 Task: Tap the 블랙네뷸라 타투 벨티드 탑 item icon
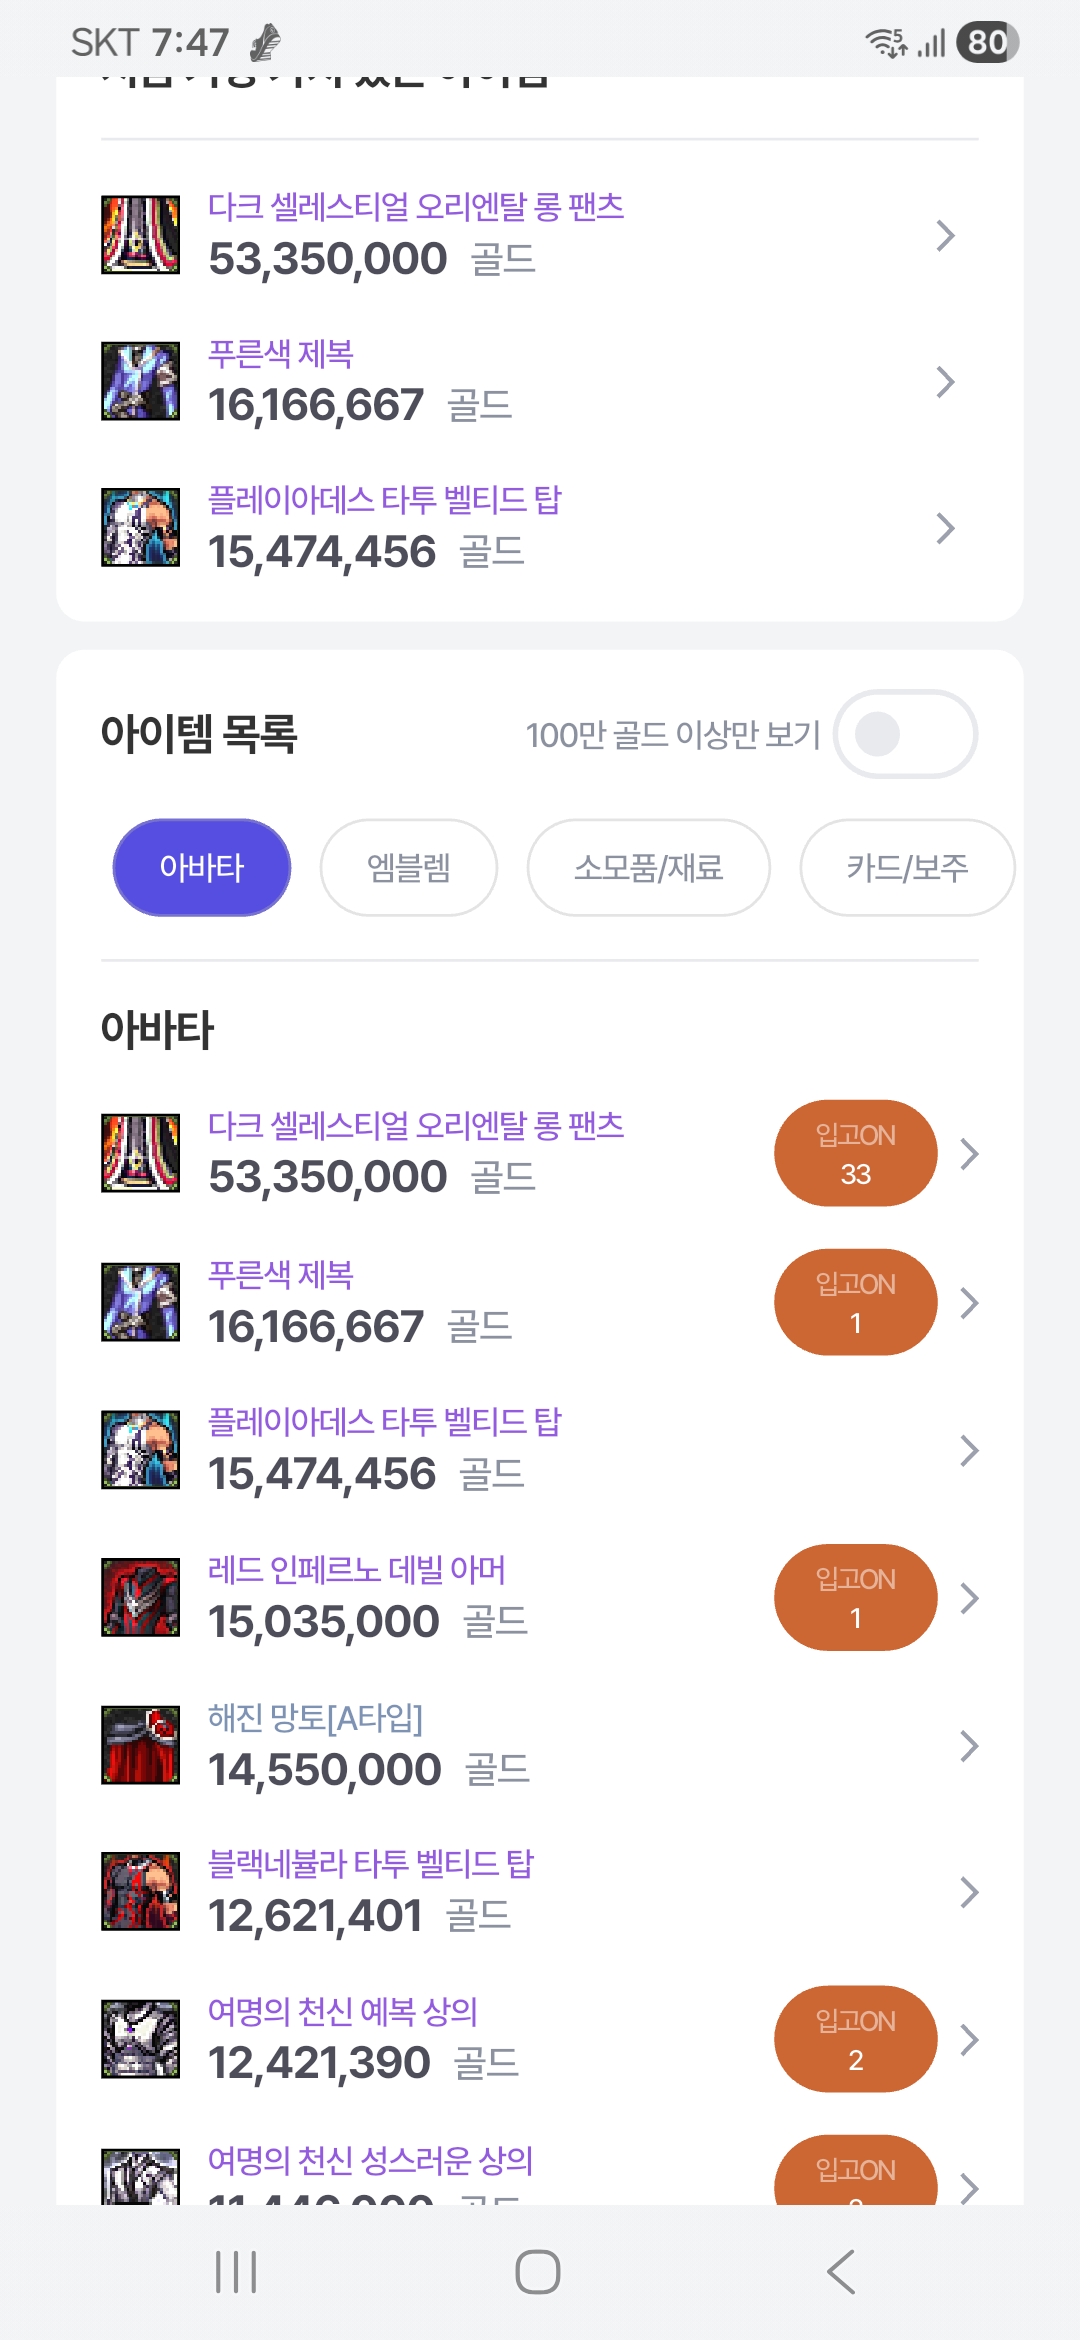(141, 1891)
